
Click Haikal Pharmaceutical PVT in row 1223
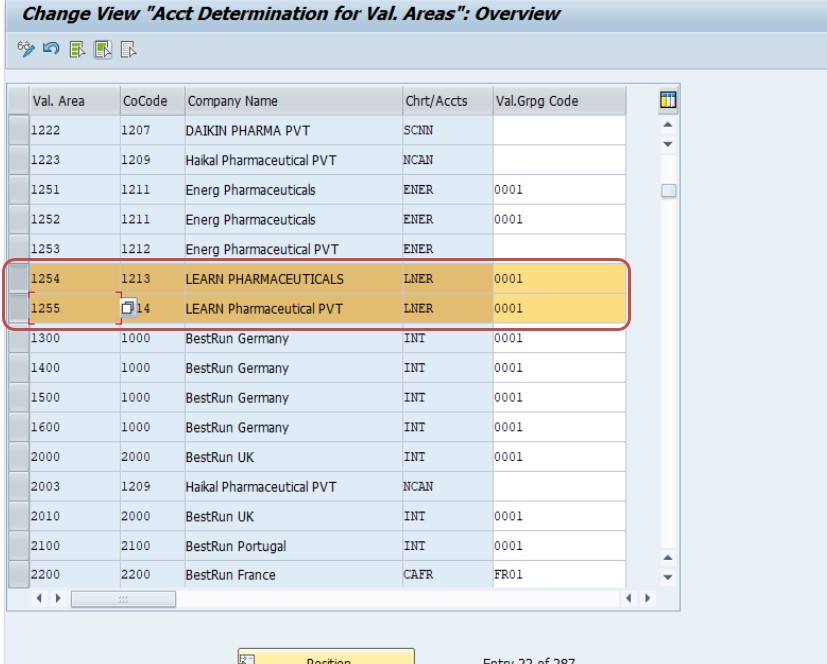click(261, 160)
